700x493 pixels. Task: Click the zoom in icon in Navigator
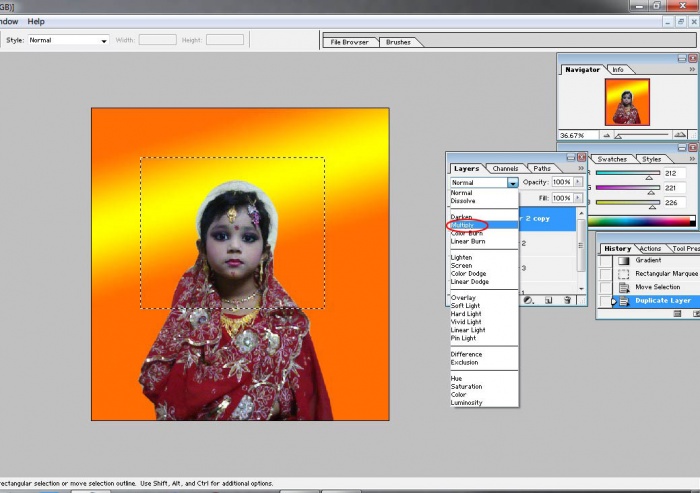pos(681,135)
